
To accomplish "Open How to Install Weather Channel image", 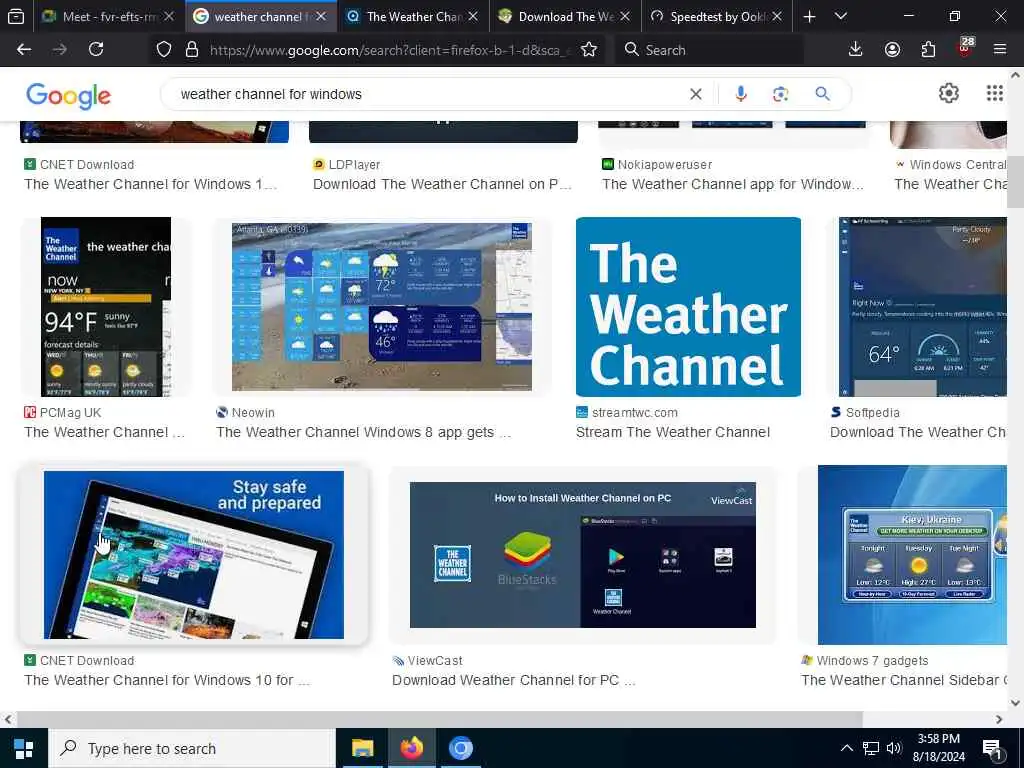I will 583,554.
